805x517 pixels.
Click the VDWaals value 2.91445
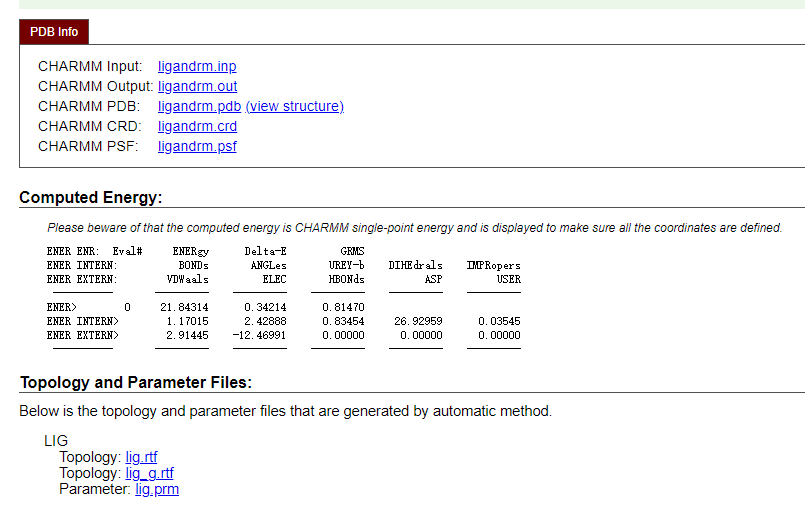pos(187,336)
